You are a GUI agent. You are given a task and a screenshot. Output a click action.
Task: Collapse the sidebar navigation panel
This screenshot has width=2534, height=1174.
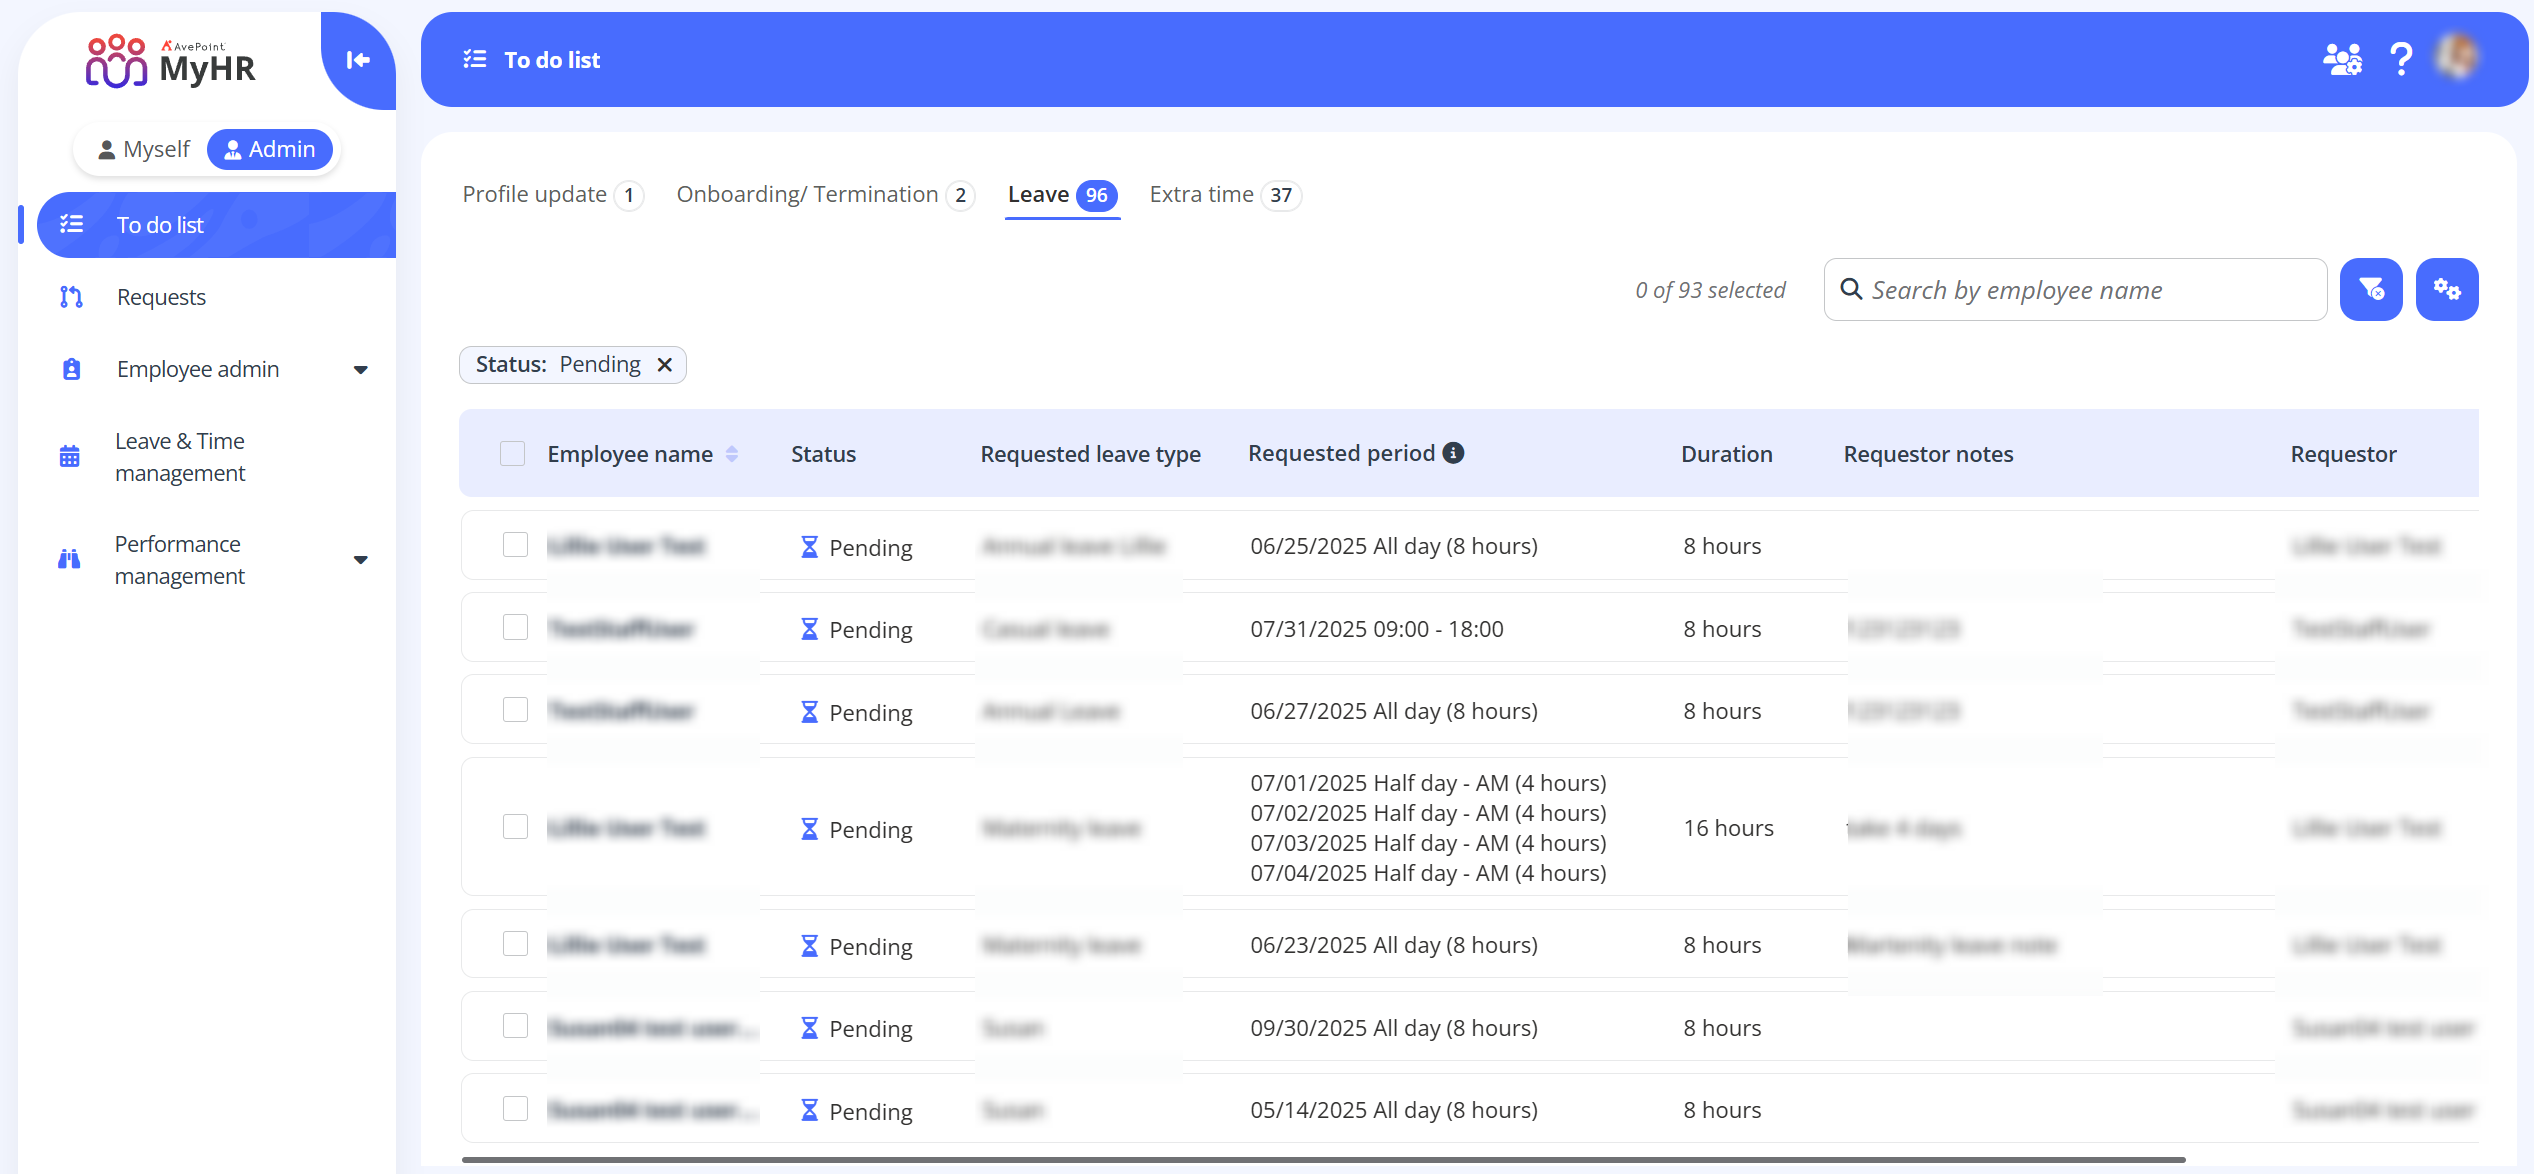(357, 60)
